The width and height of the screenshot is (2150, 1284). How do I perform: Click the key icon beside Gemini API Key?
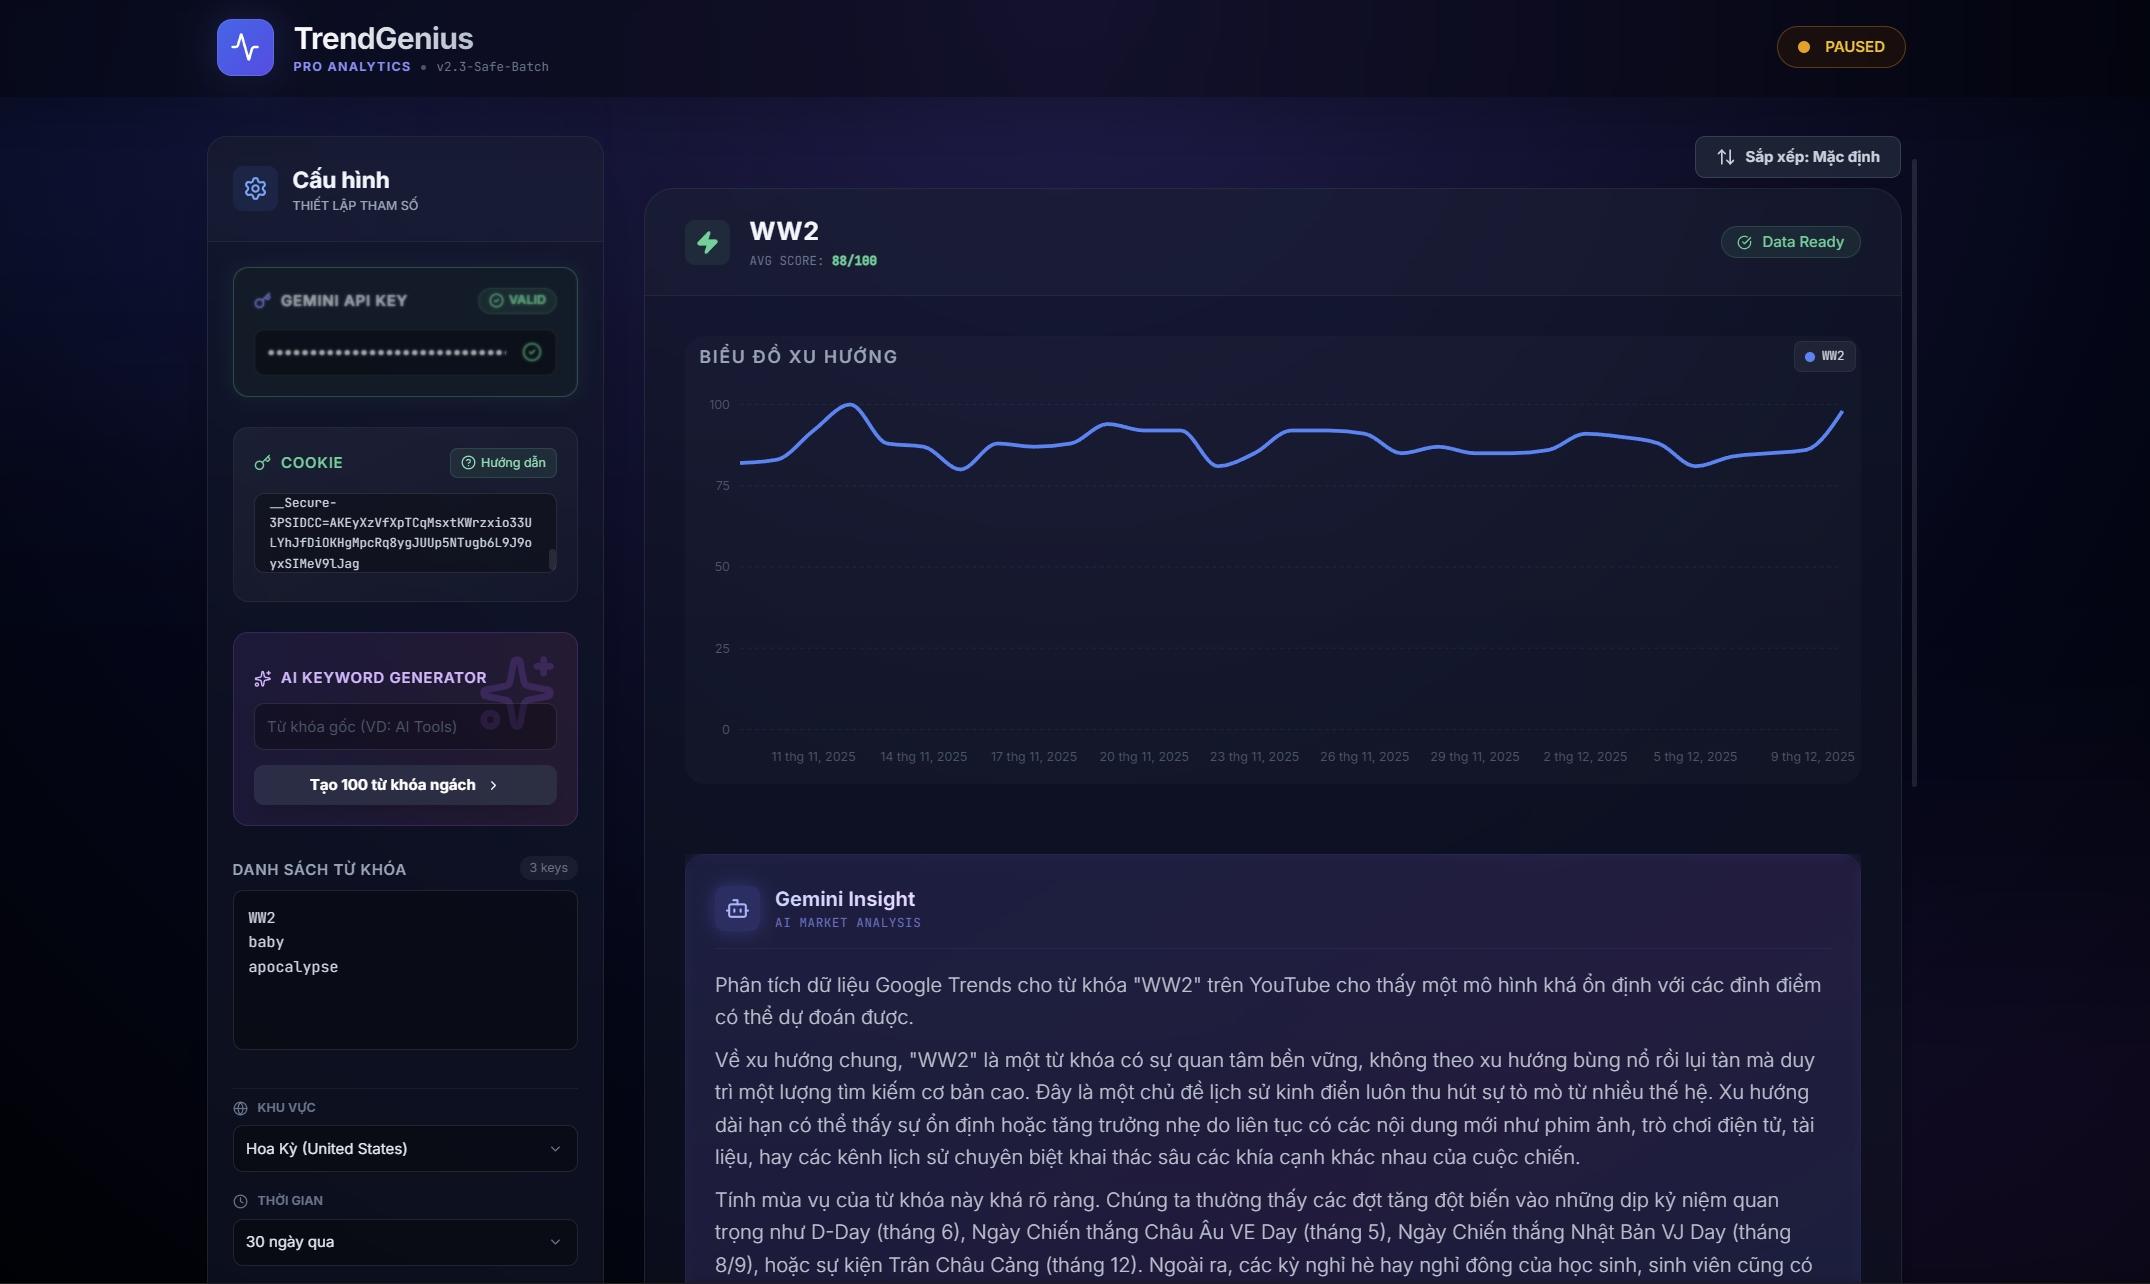[x=262, y=301]
